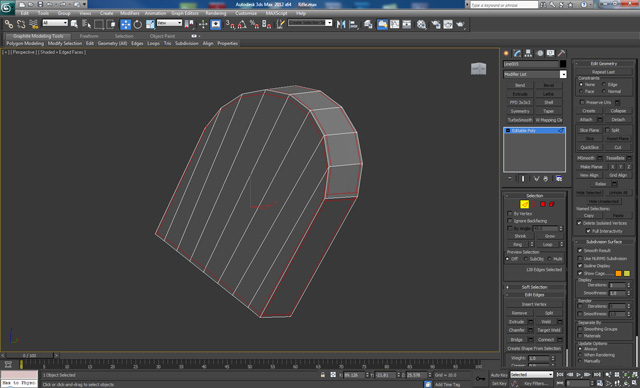Open the Hierarchy command panel tab
This screenshot has height=388, width=640.
click(x=528, y=53)
